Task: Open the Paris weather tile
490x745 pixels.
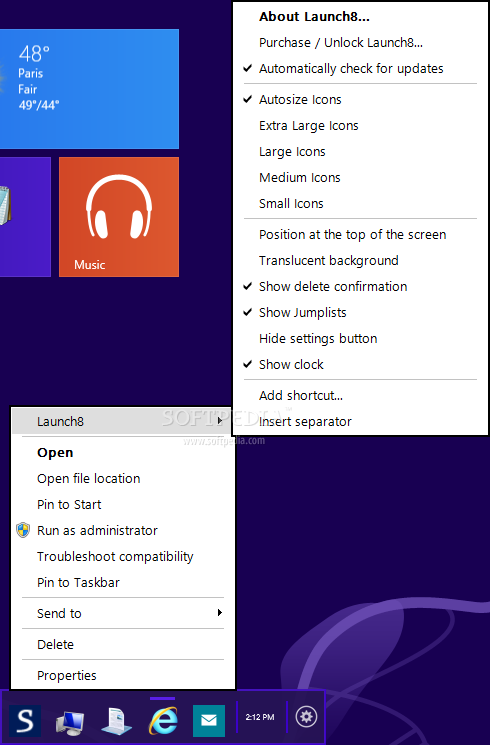Action: 89,89
